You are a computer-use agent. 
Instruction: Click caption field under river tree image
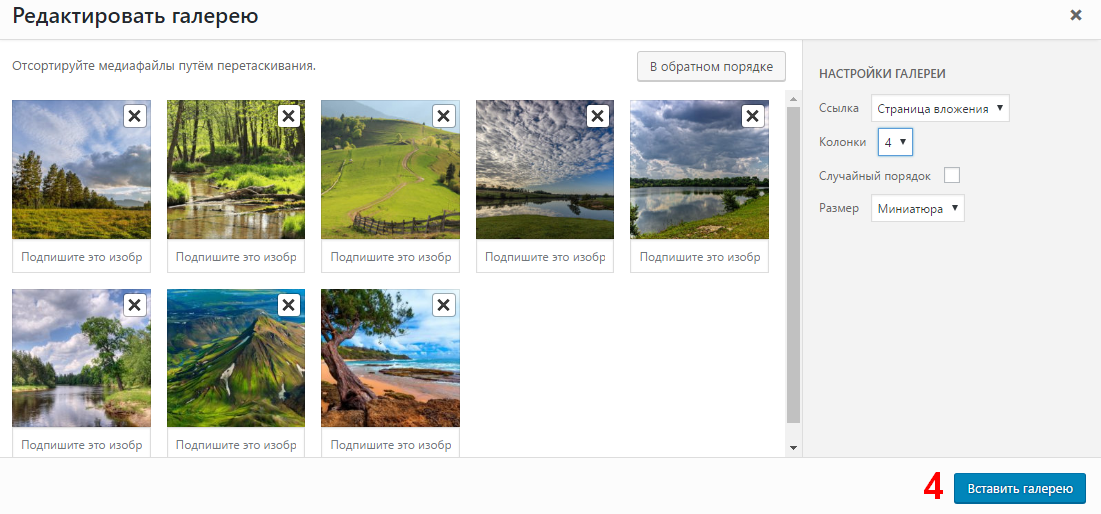pos(81,444)
